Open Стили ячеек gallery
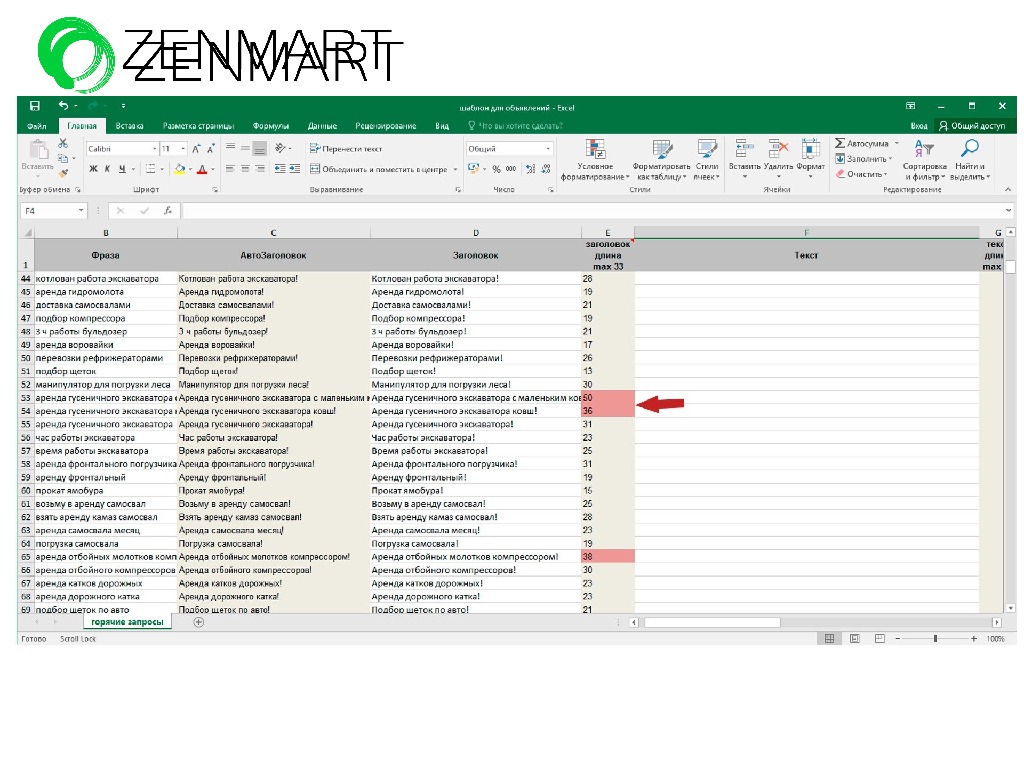This screenshot has height=768, width=1024. click(707, 160)
